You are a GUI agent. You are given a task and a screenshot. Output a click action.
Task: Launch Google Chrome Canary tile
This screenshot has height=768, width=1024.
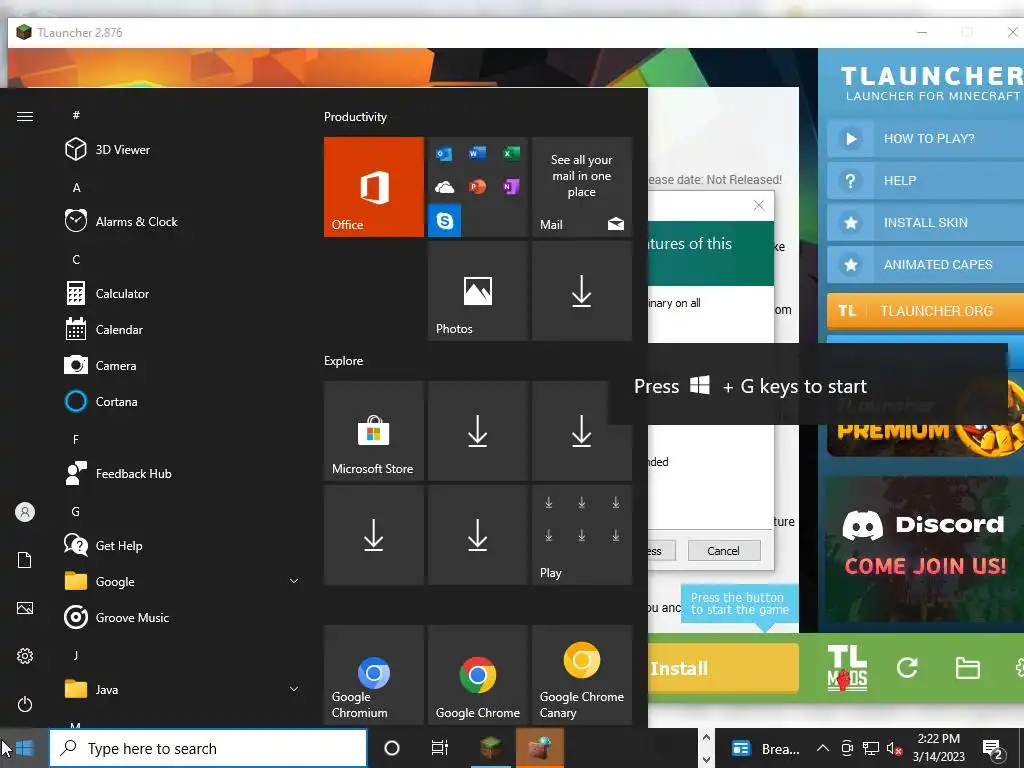(582, 675)
